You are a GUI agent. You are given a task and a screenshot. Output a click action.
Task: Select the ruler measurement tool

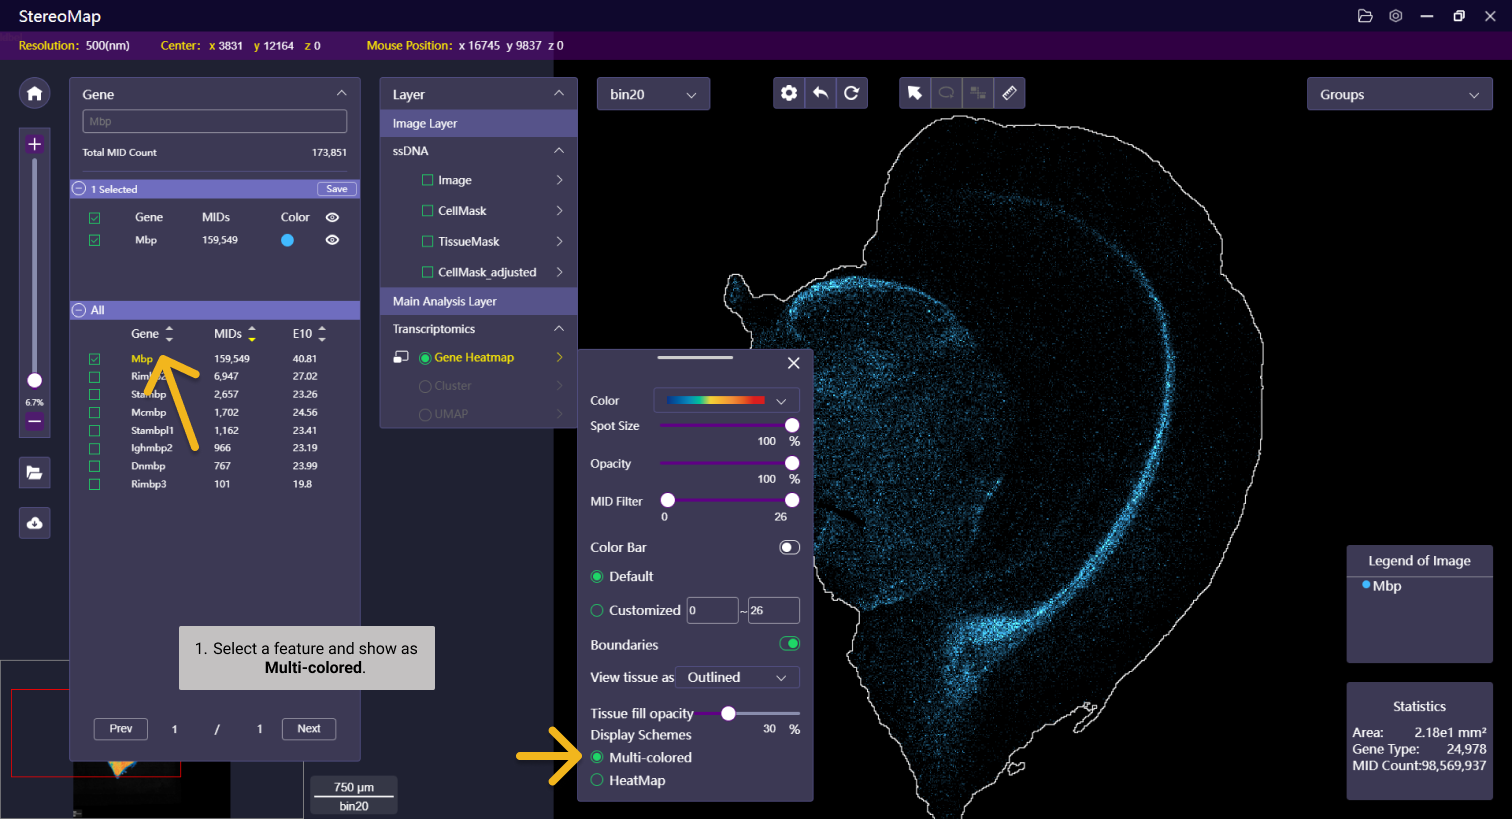click(x=1009, y=93)
